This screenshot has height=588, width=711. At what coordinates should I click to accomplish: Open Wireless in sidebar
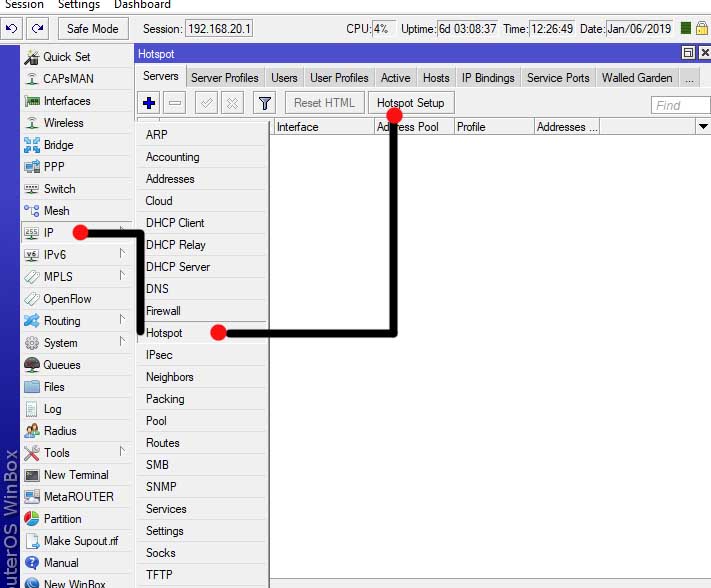(x=76, y=123)
